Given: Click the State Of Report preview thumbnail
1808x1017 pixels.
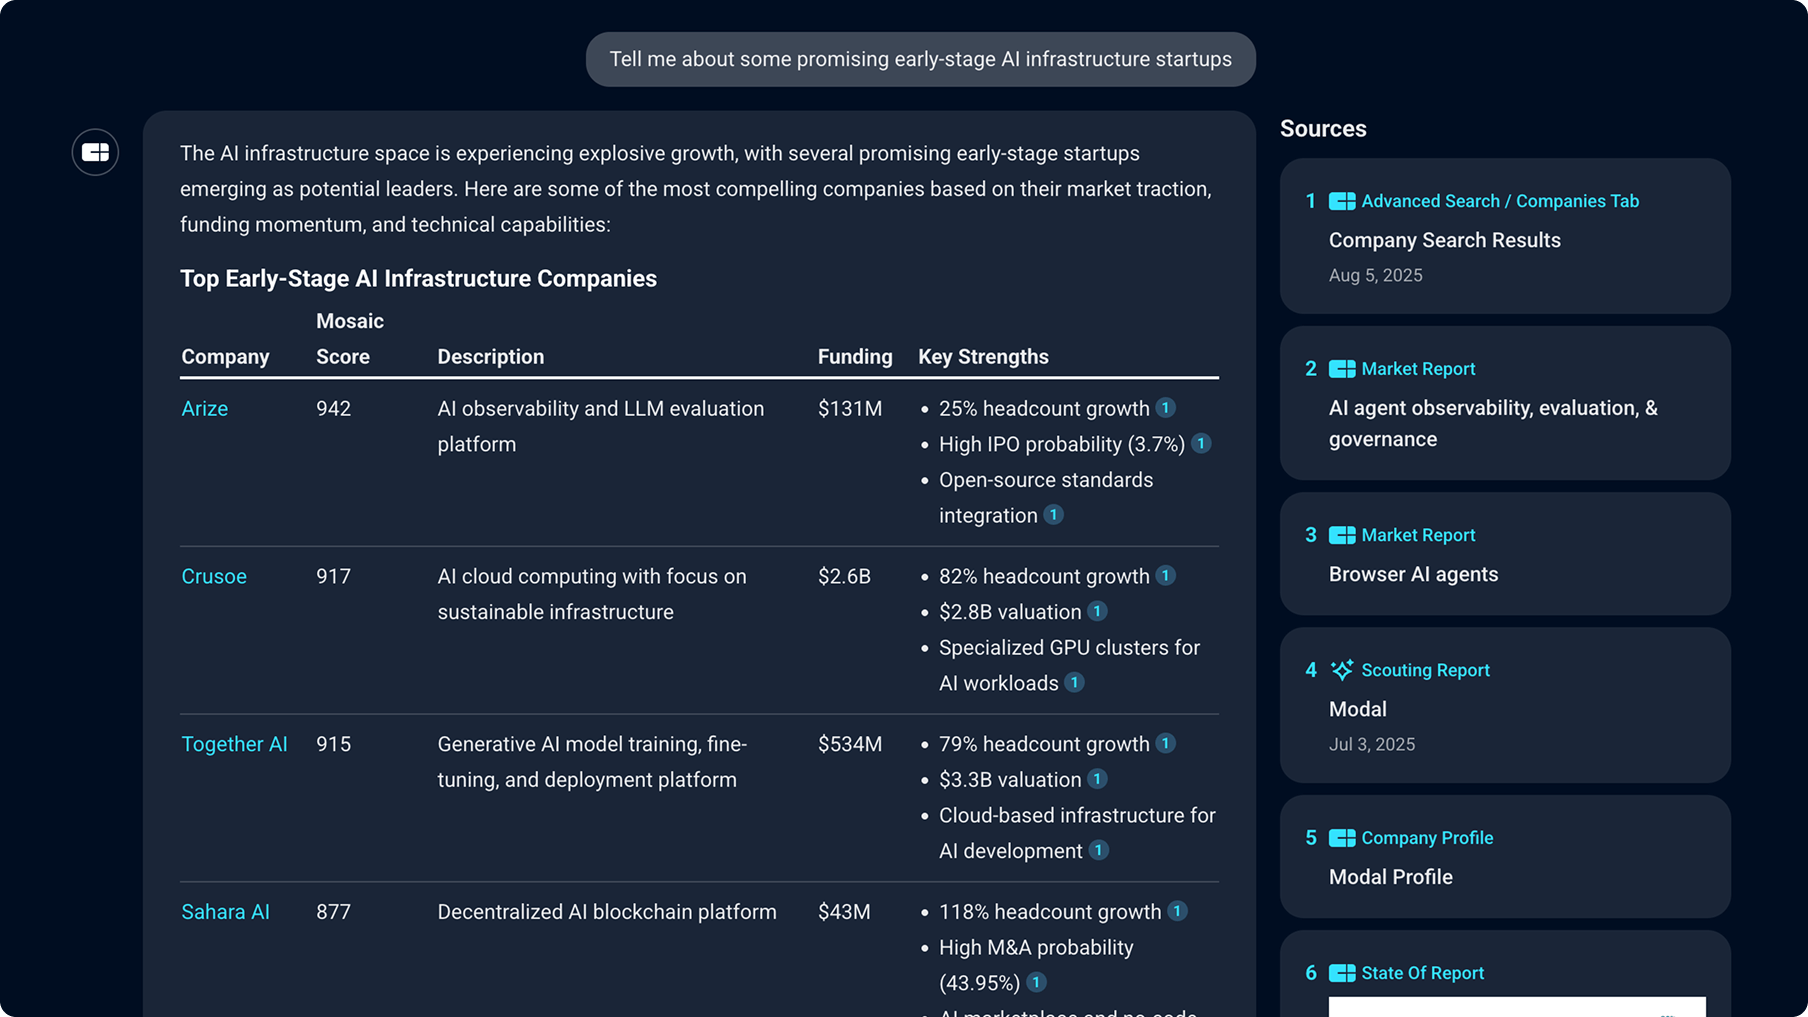Looking at the screenshot, I should tap(1516, 1006).
